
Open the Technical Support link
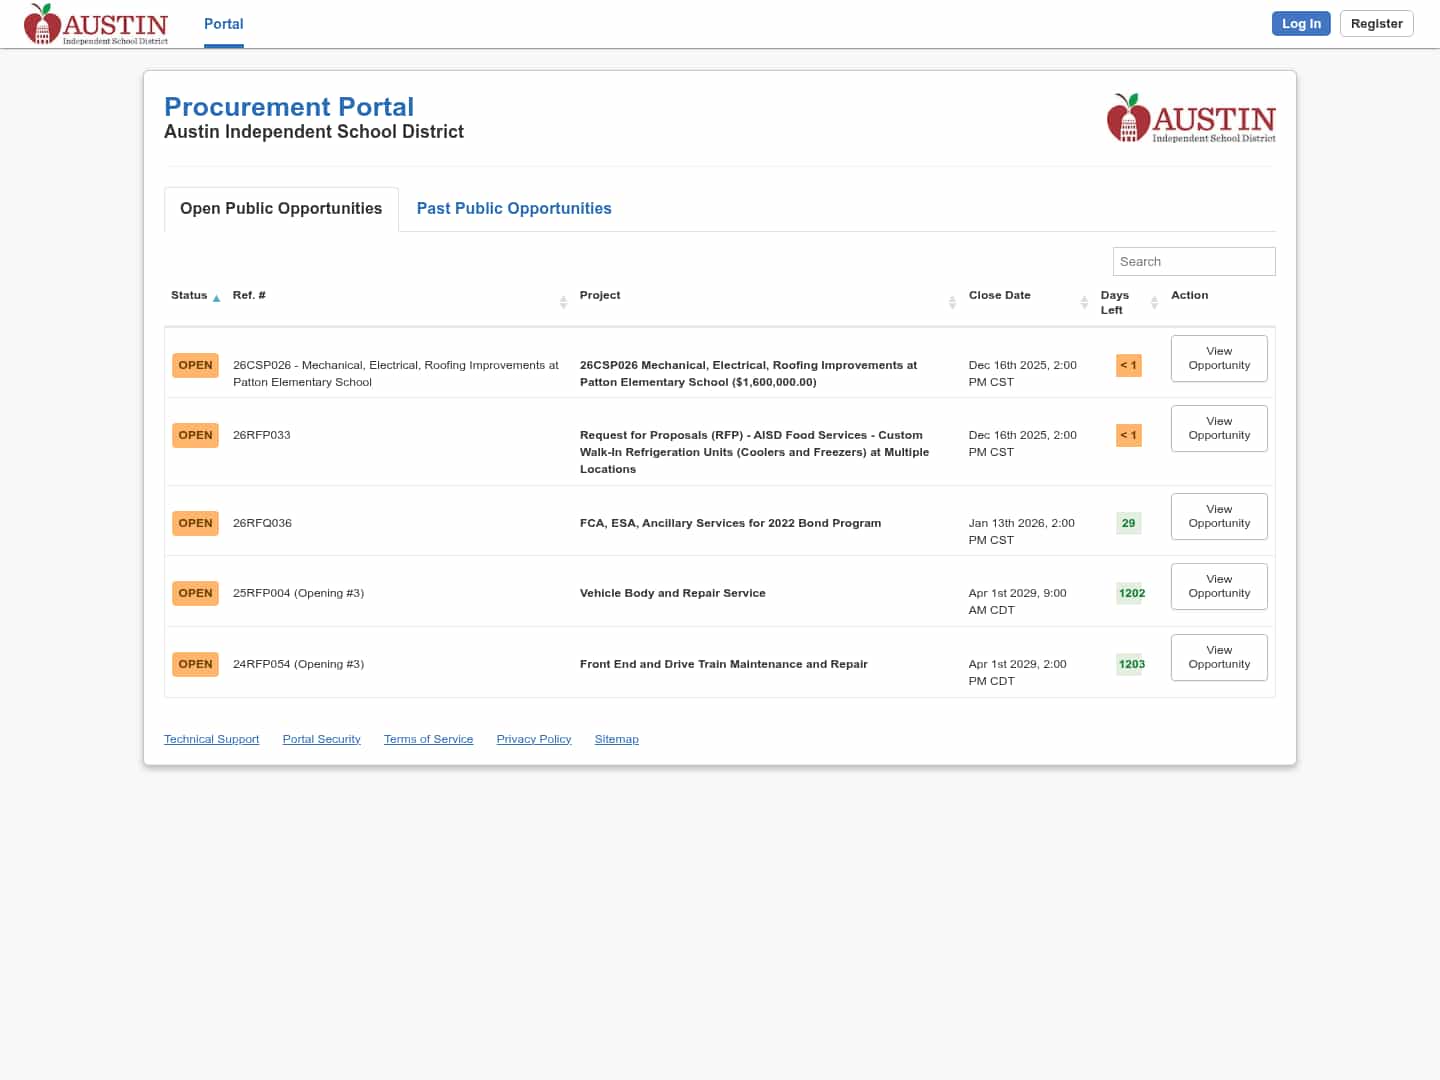pos(211,739)
